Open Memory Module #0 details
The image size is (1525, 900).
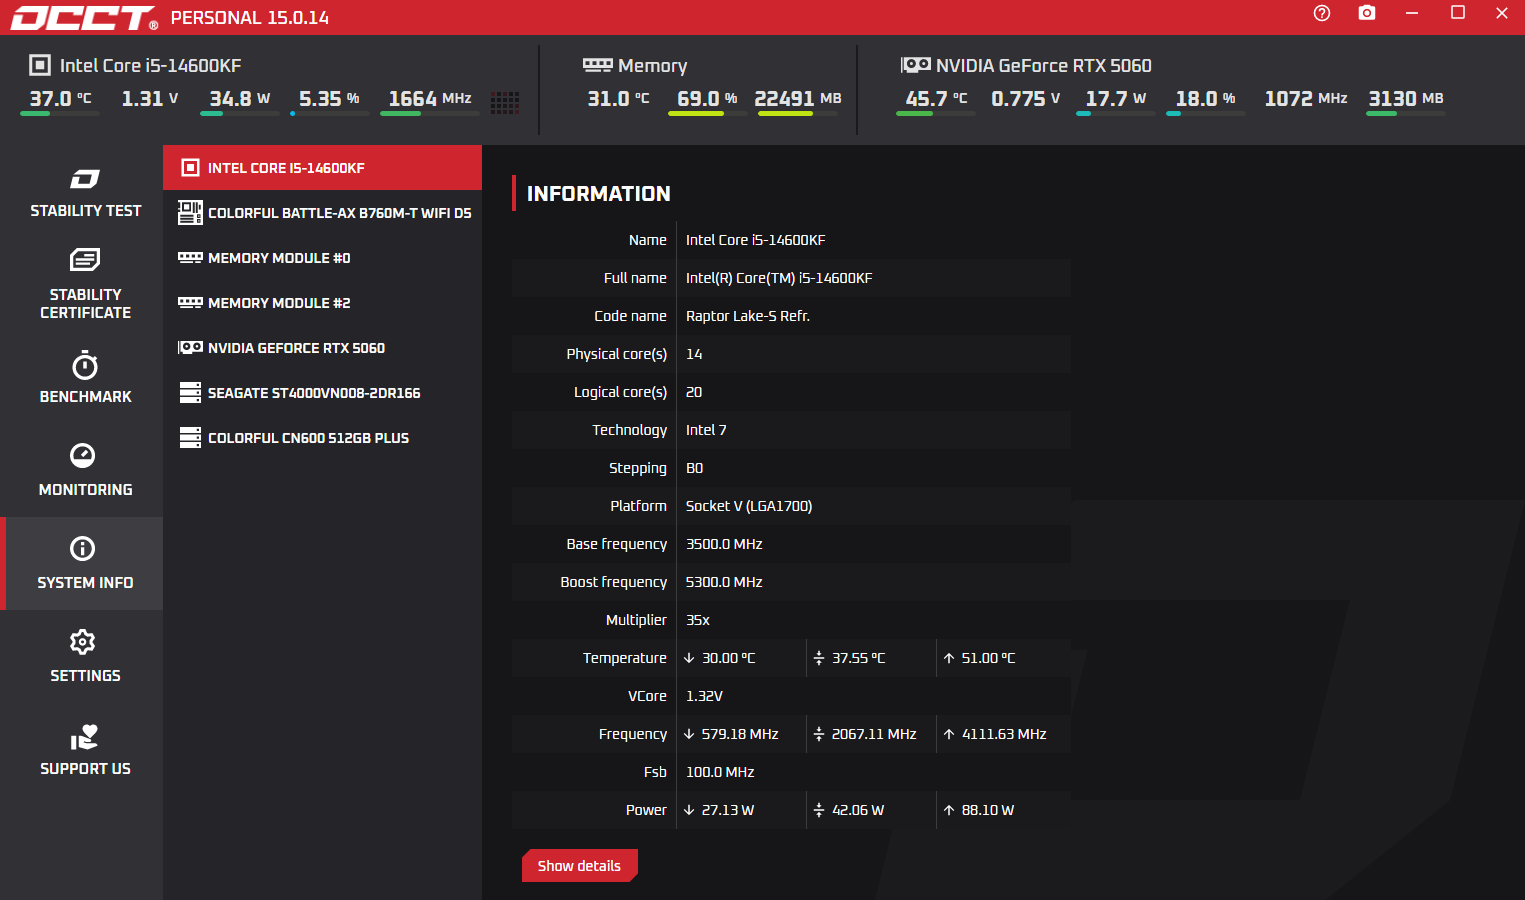322,258
